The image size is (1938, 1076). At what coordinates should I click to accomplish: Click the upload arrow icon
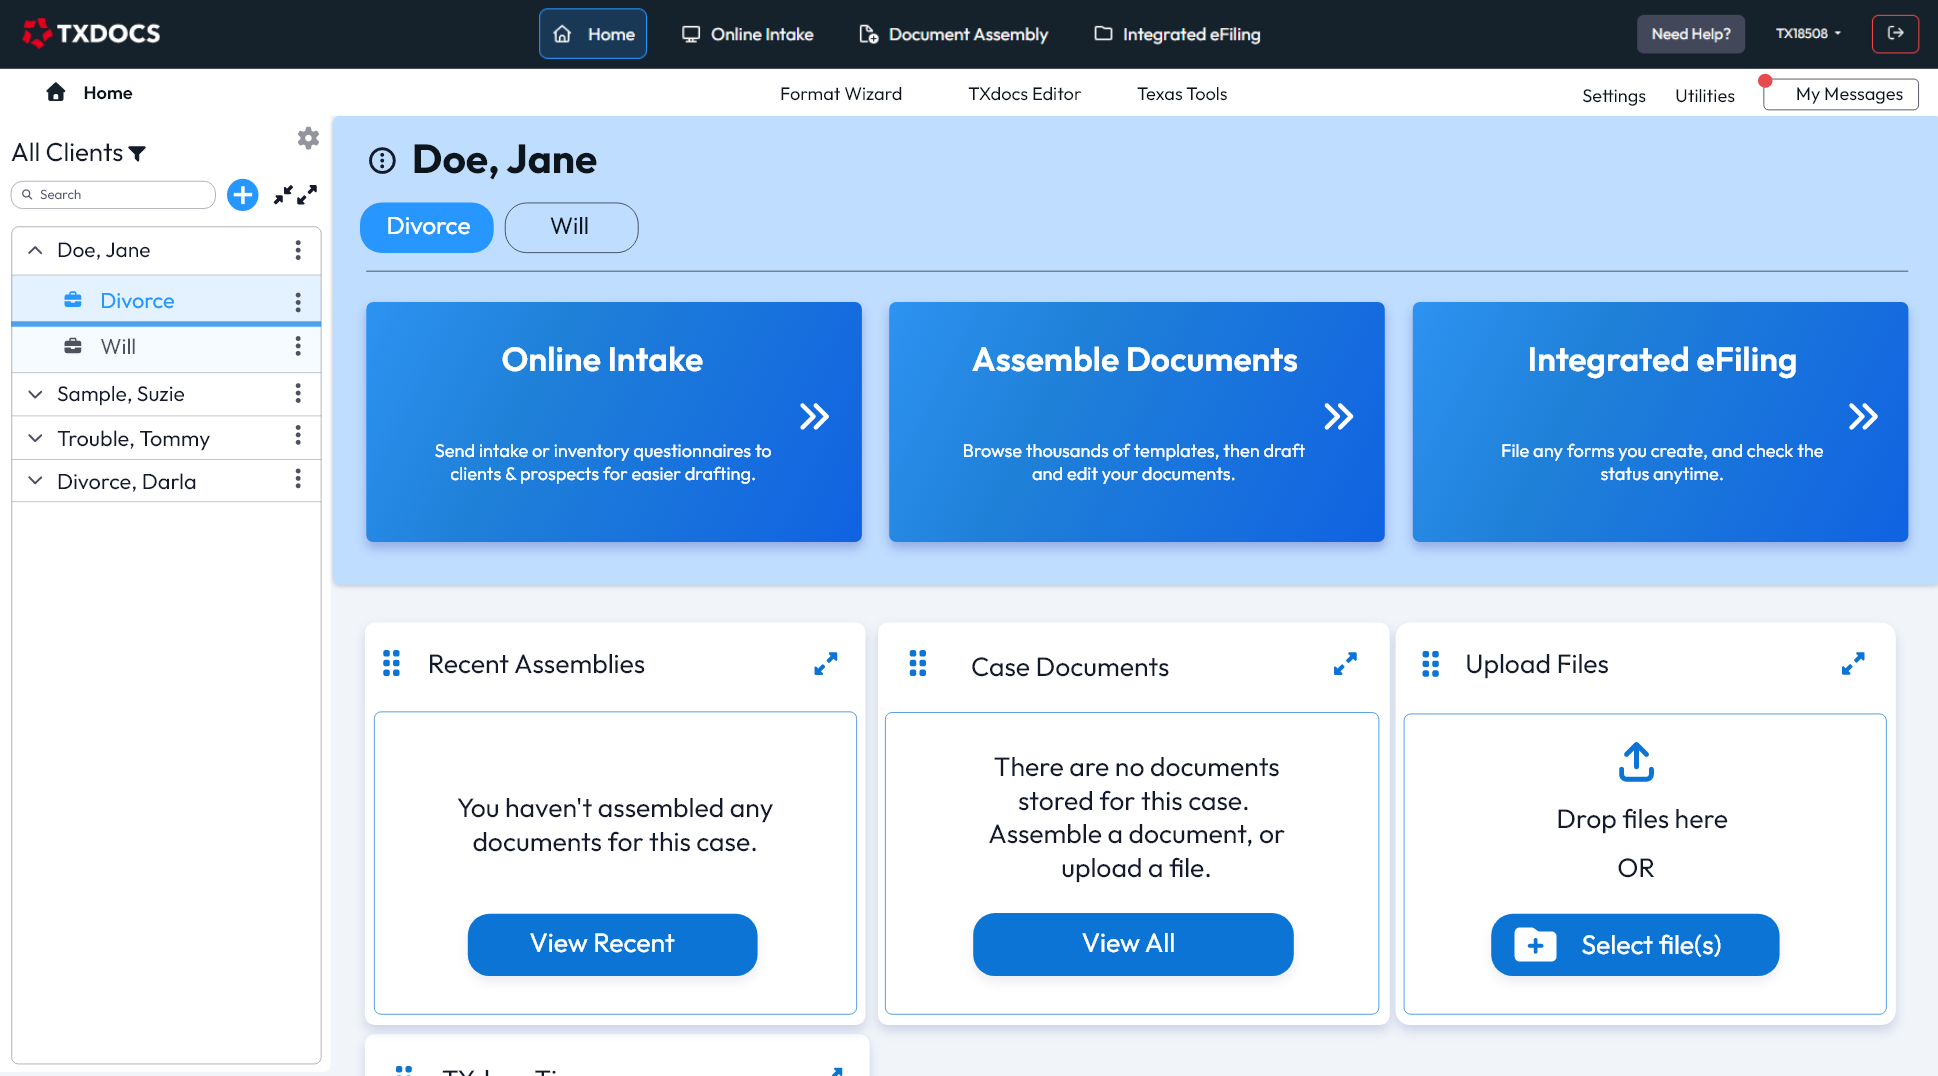click(1636, 762)
